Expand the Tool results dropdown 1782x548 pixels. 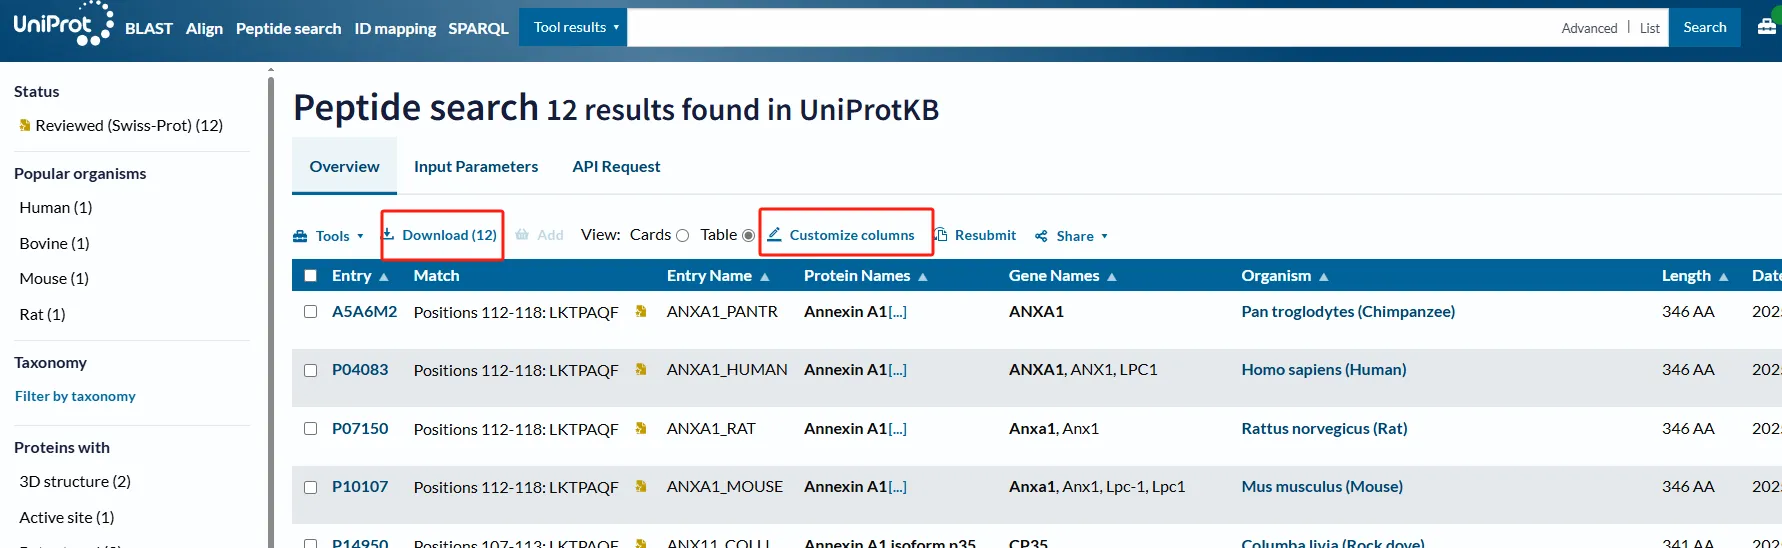coord(574,27)
